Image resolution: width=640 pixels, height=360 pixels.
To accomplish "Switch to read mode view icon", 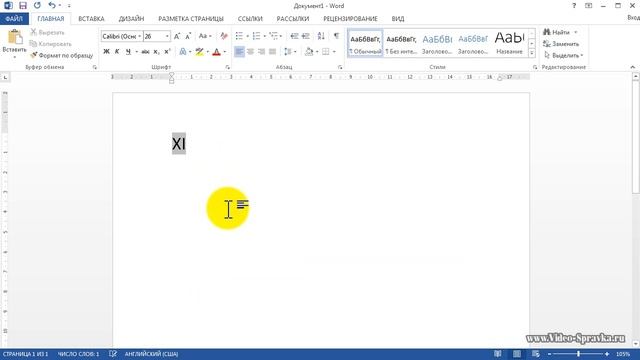I will click(498, 354).
